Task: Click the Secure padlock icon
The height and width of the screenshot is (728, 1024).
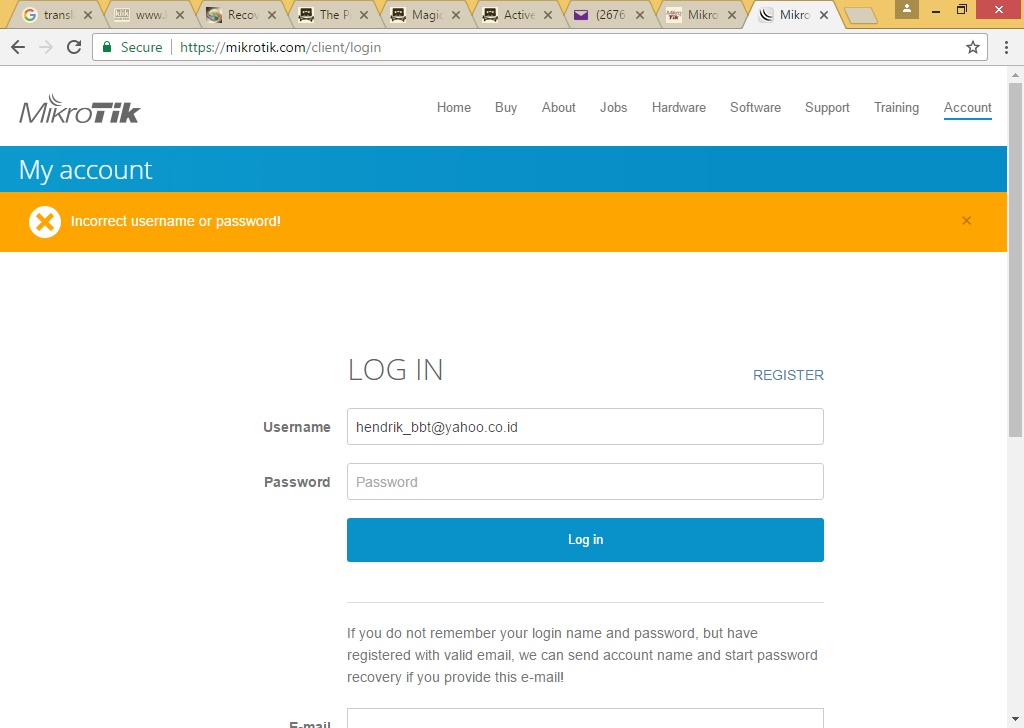Action: (x=108, y=46)
